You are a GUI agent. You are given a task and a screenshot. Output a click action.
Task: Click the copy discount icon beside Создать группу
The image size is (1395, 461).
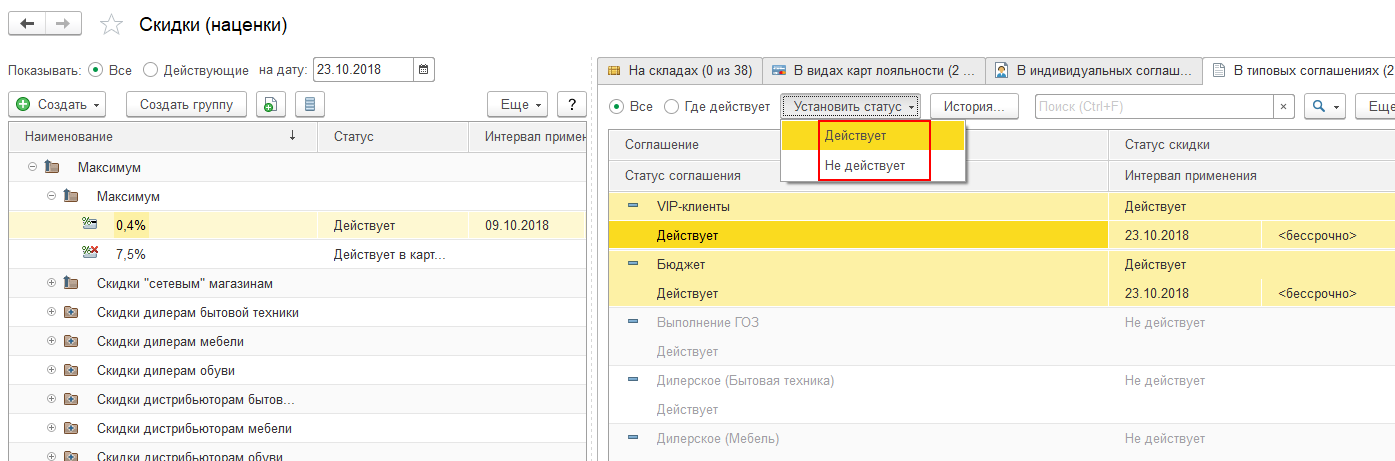pyautogui.click(x=271, y=104)
